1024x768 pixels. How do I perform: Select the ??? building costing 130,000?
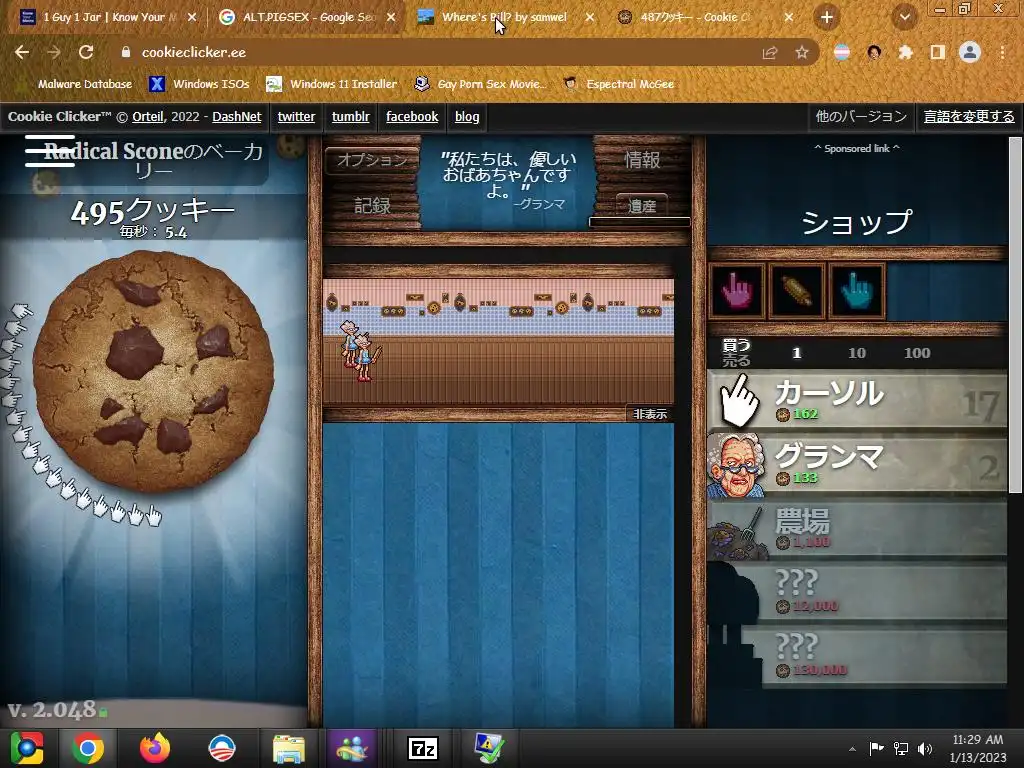857,656
